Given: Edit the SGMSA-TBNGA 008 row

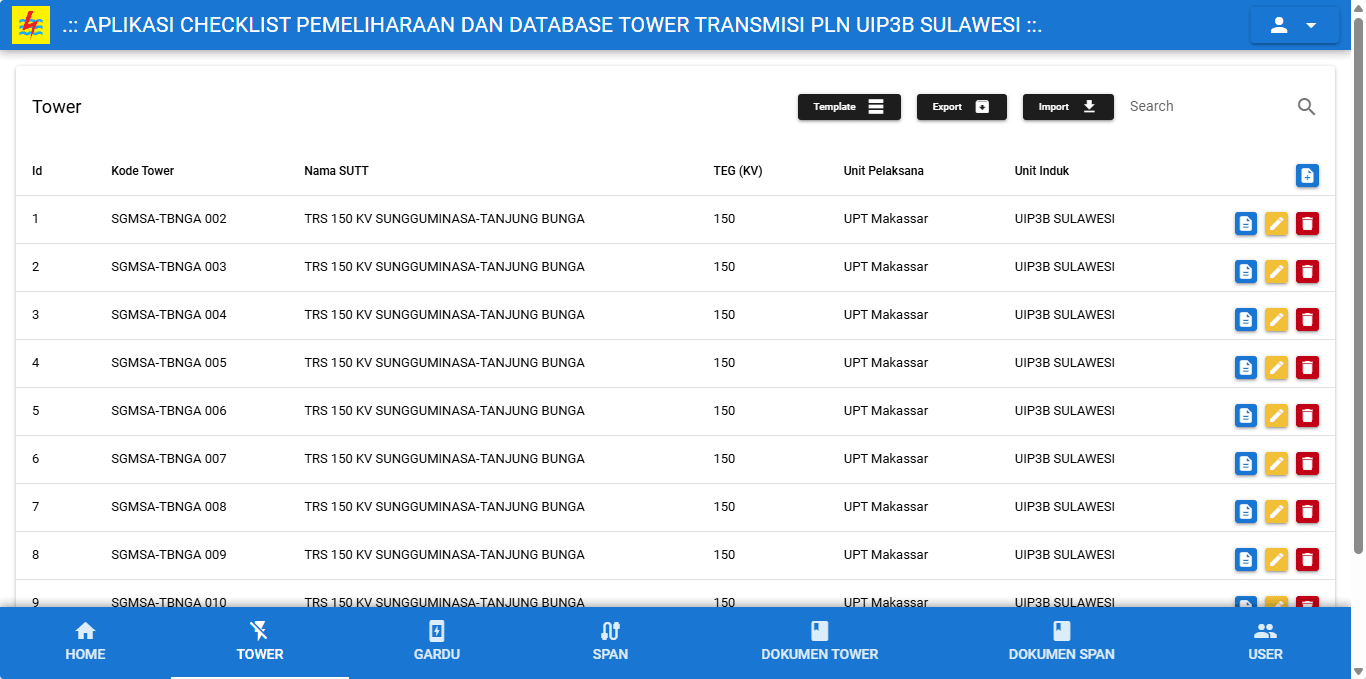Looking at the screenshot, I should click(1276, 511).
